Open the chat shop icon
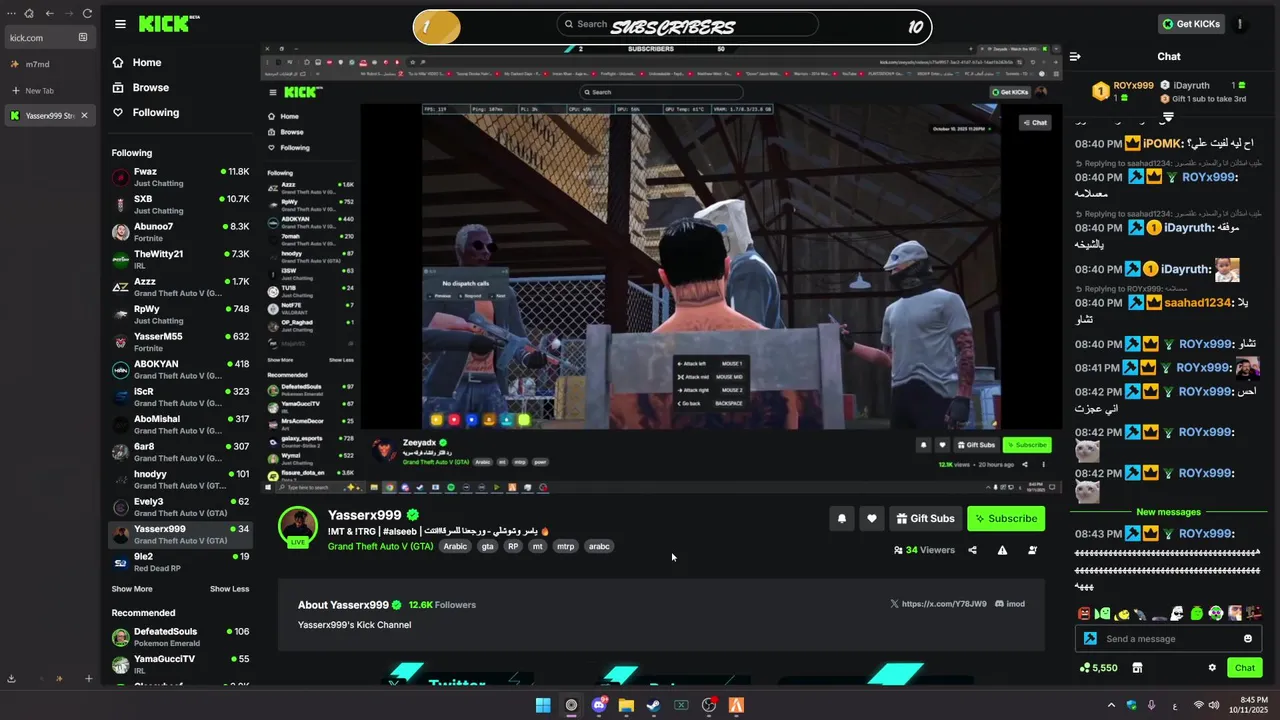Screen dimensions: 1280x720 click(1137, 668)
